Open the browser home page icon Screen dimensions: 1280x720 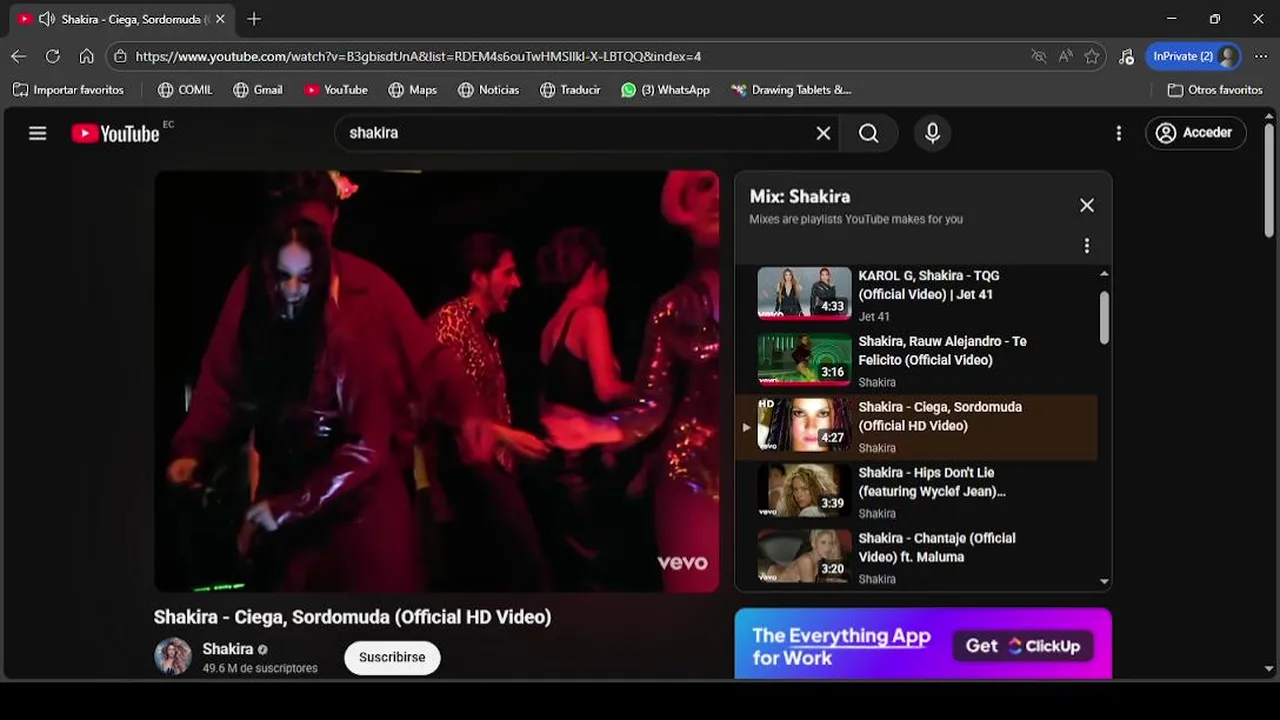click(87, 56)
